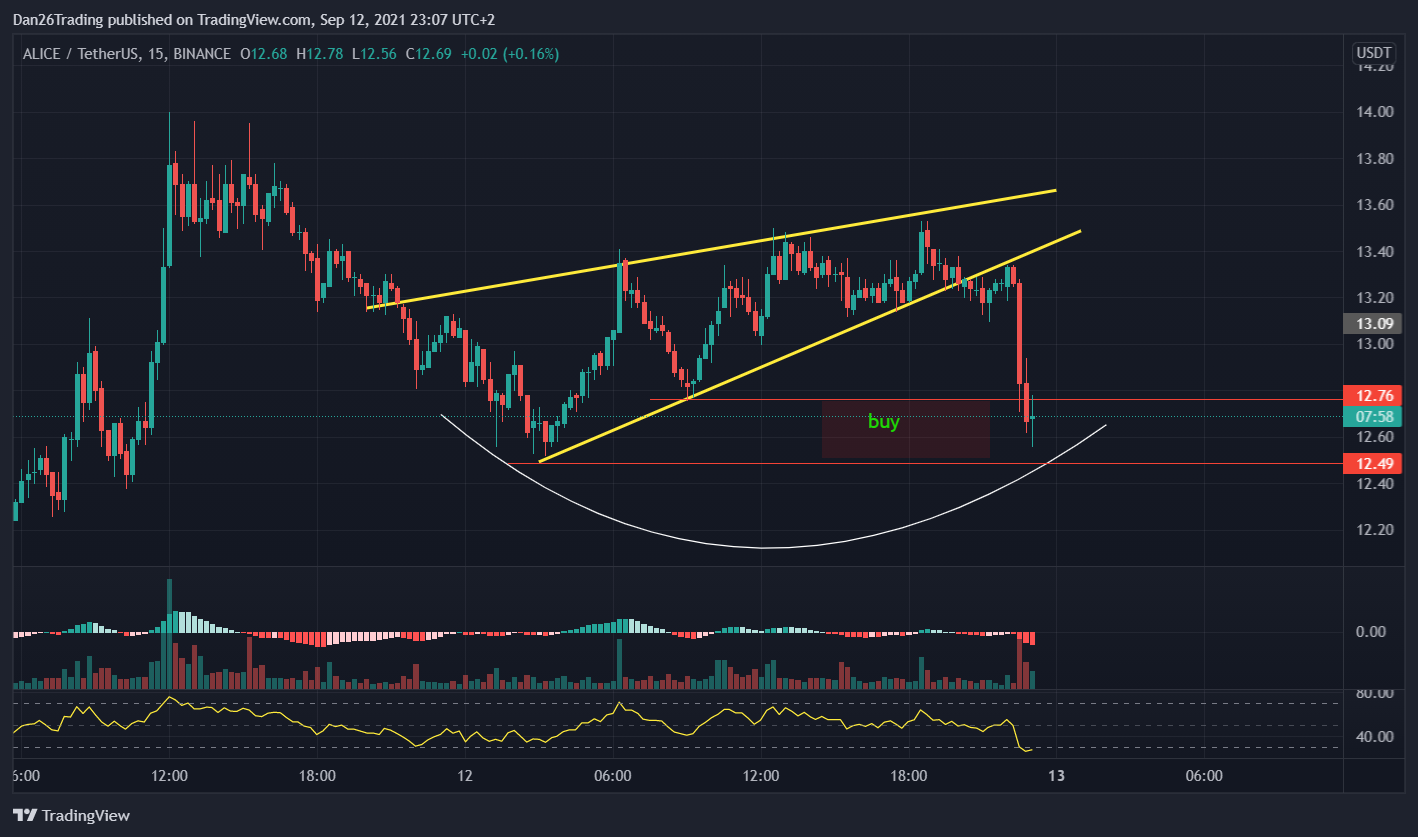Click the gray 13.09 price label
This screenshot has height=837, width=1418.
click(1372, 323)
